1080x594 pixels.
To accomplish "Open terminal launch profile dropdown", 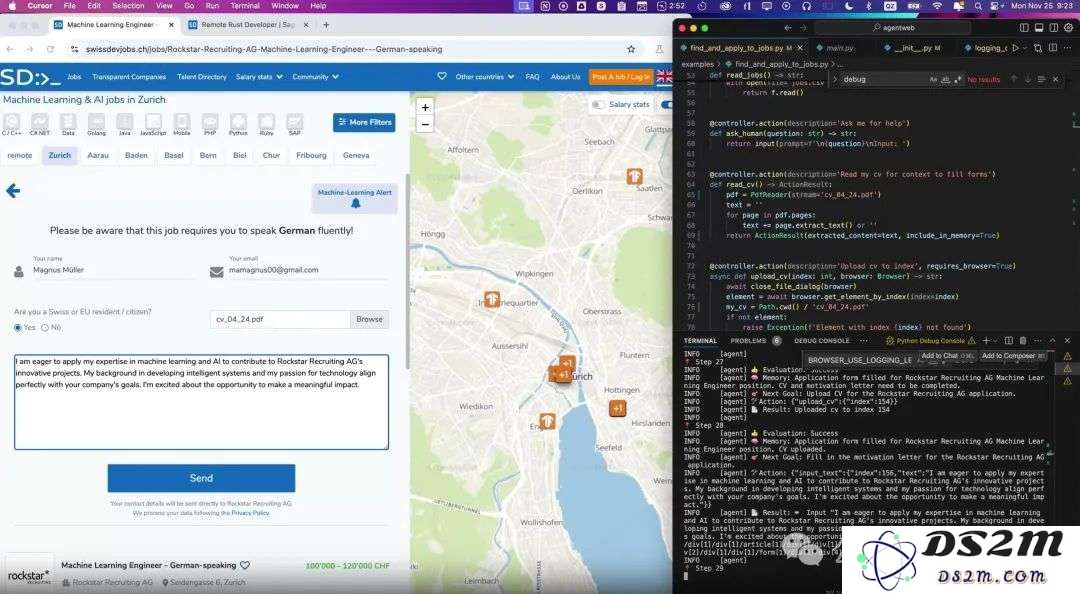I will point(996,340).
